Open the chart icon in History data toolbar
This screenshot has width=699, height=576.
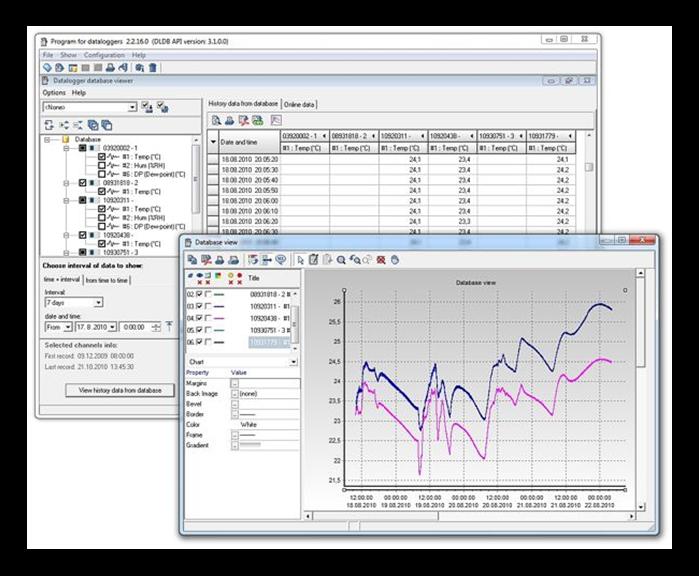point(276,120)
